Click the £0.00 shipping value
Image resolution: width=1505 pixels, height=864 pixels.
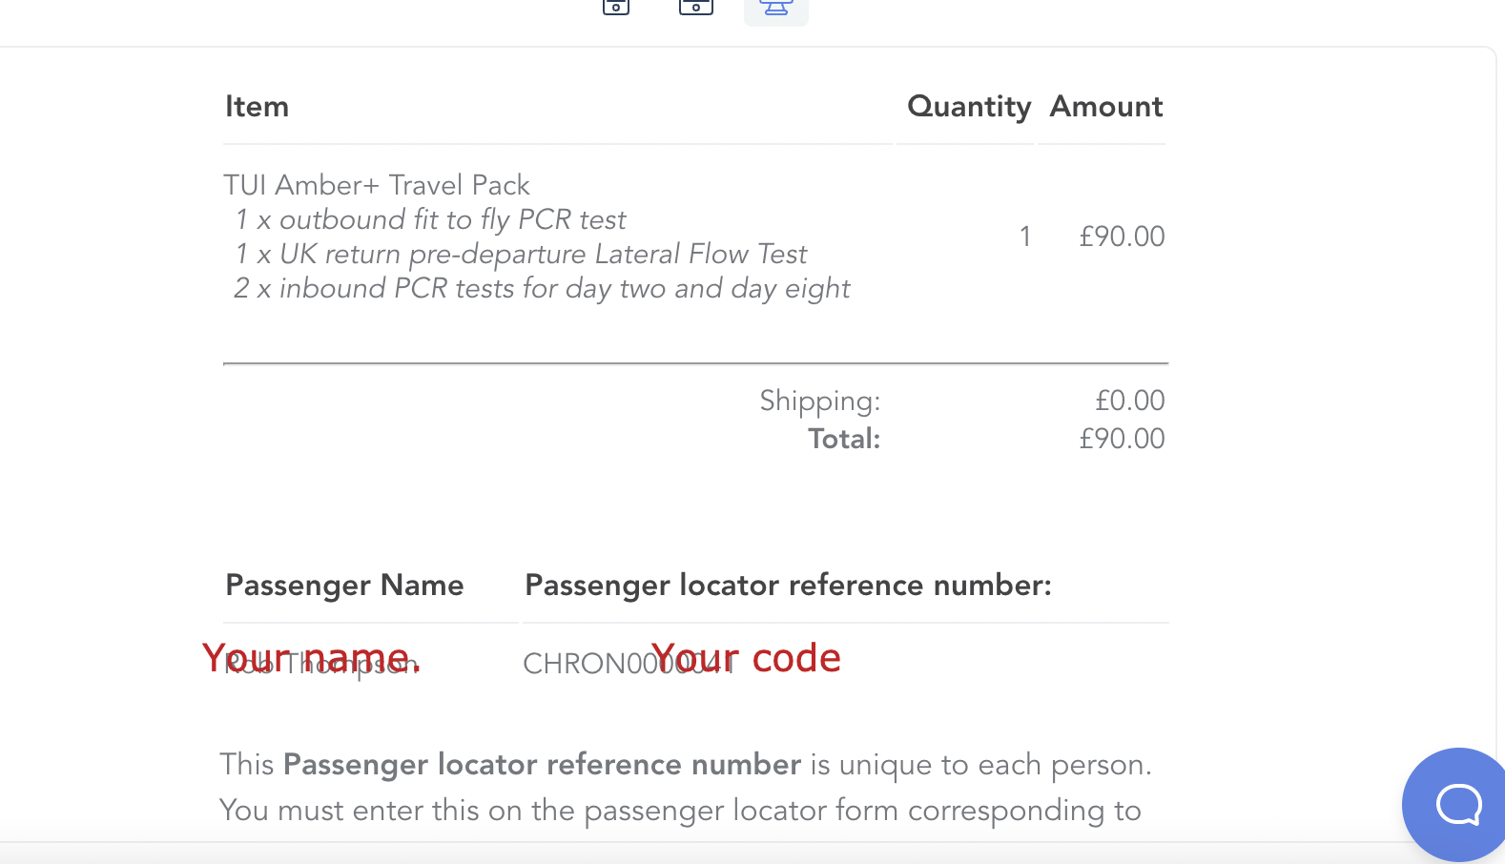1129,401
